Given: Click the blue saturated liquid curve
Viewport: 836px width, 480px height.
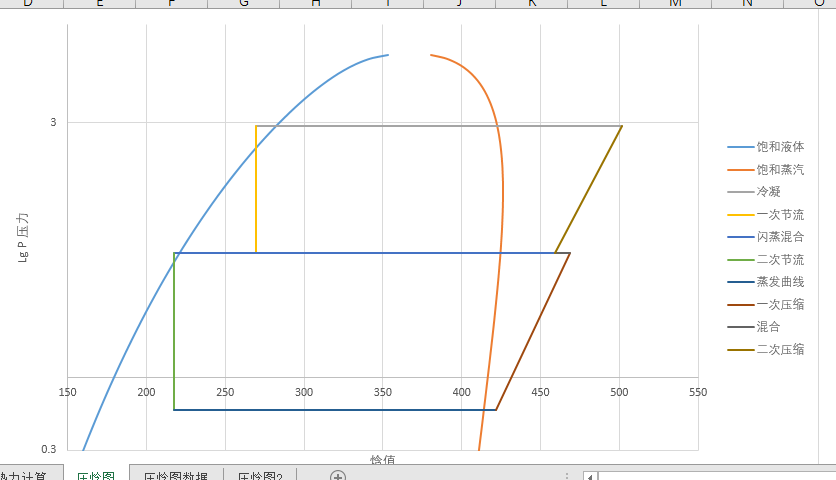Looking at the screenshot, I should coord(227,185).
